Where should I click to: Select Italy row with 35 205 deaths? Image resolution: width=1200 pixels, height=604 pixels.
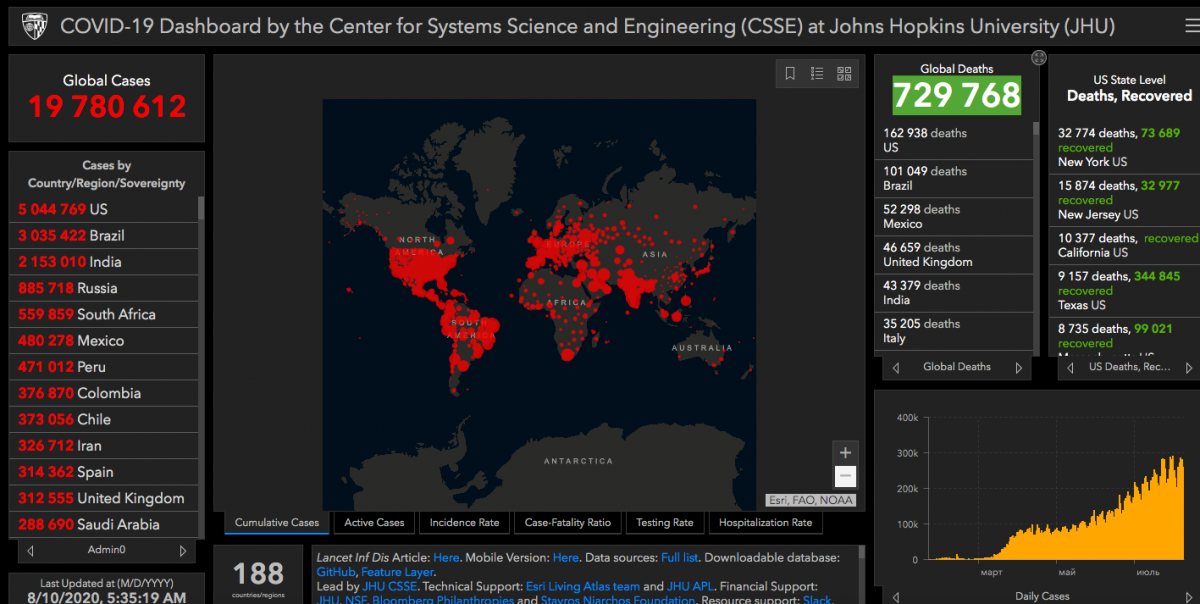pos(954,330)
